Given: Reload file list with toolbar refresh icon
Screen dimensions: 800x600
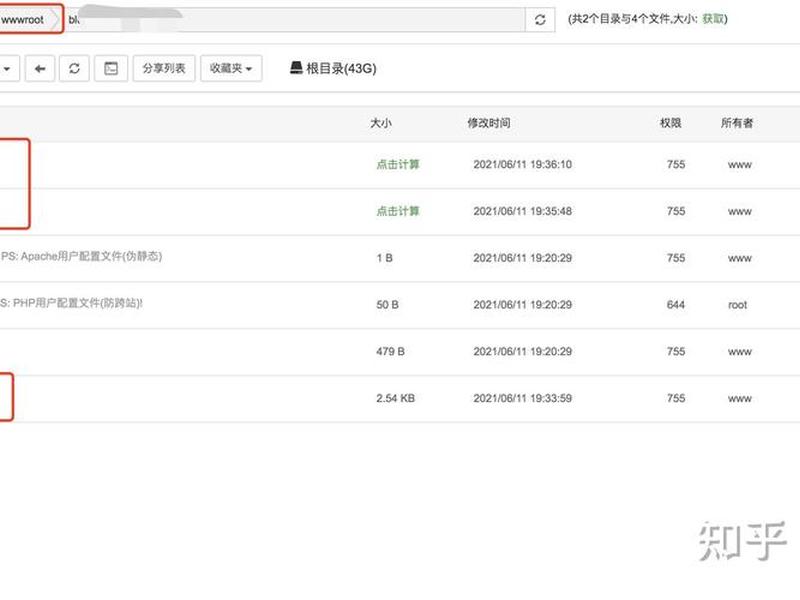Looking at the screenshot, I should pos(74,68).
